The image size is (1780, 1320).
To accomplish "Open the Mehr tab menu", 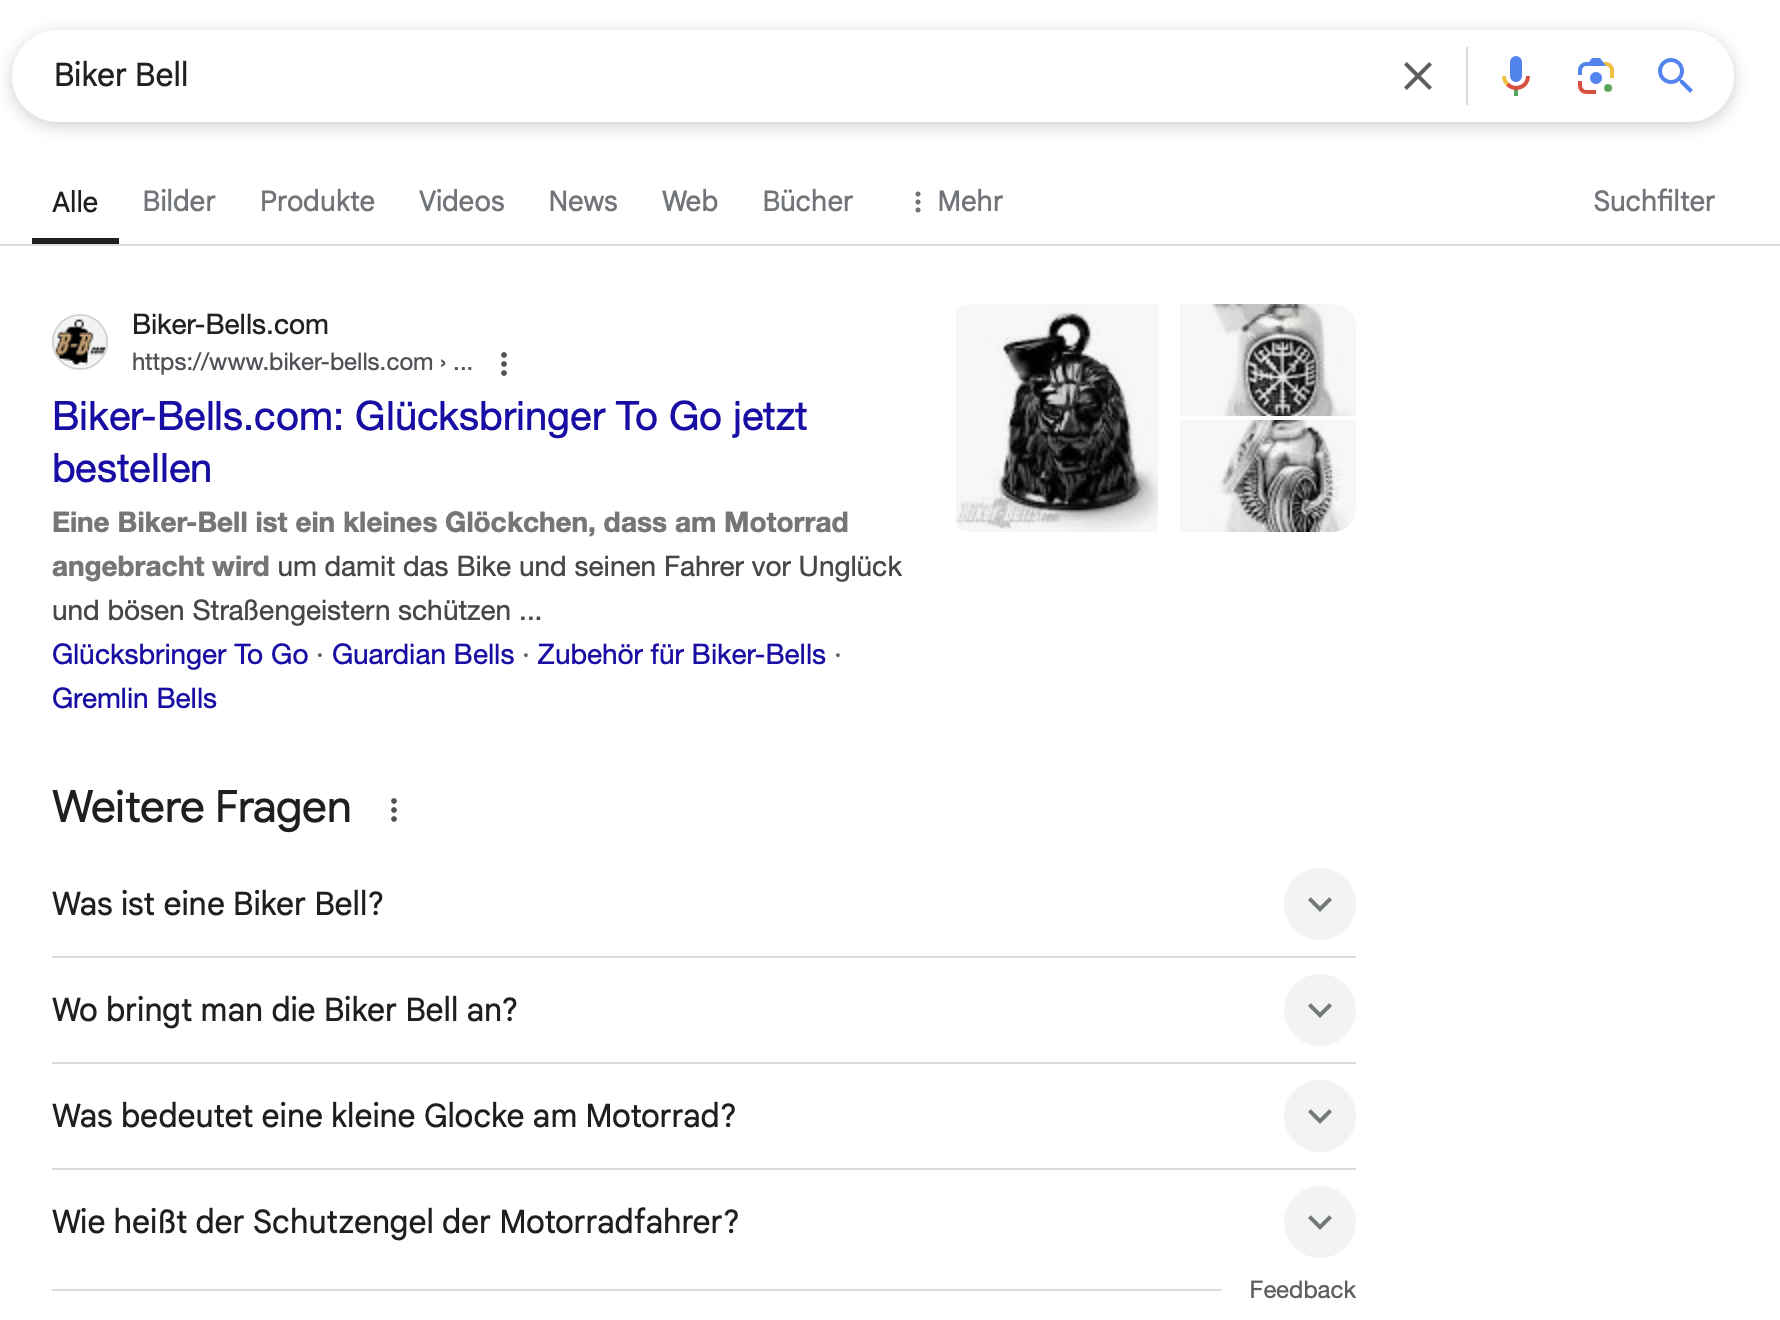I will click(957, 202).
